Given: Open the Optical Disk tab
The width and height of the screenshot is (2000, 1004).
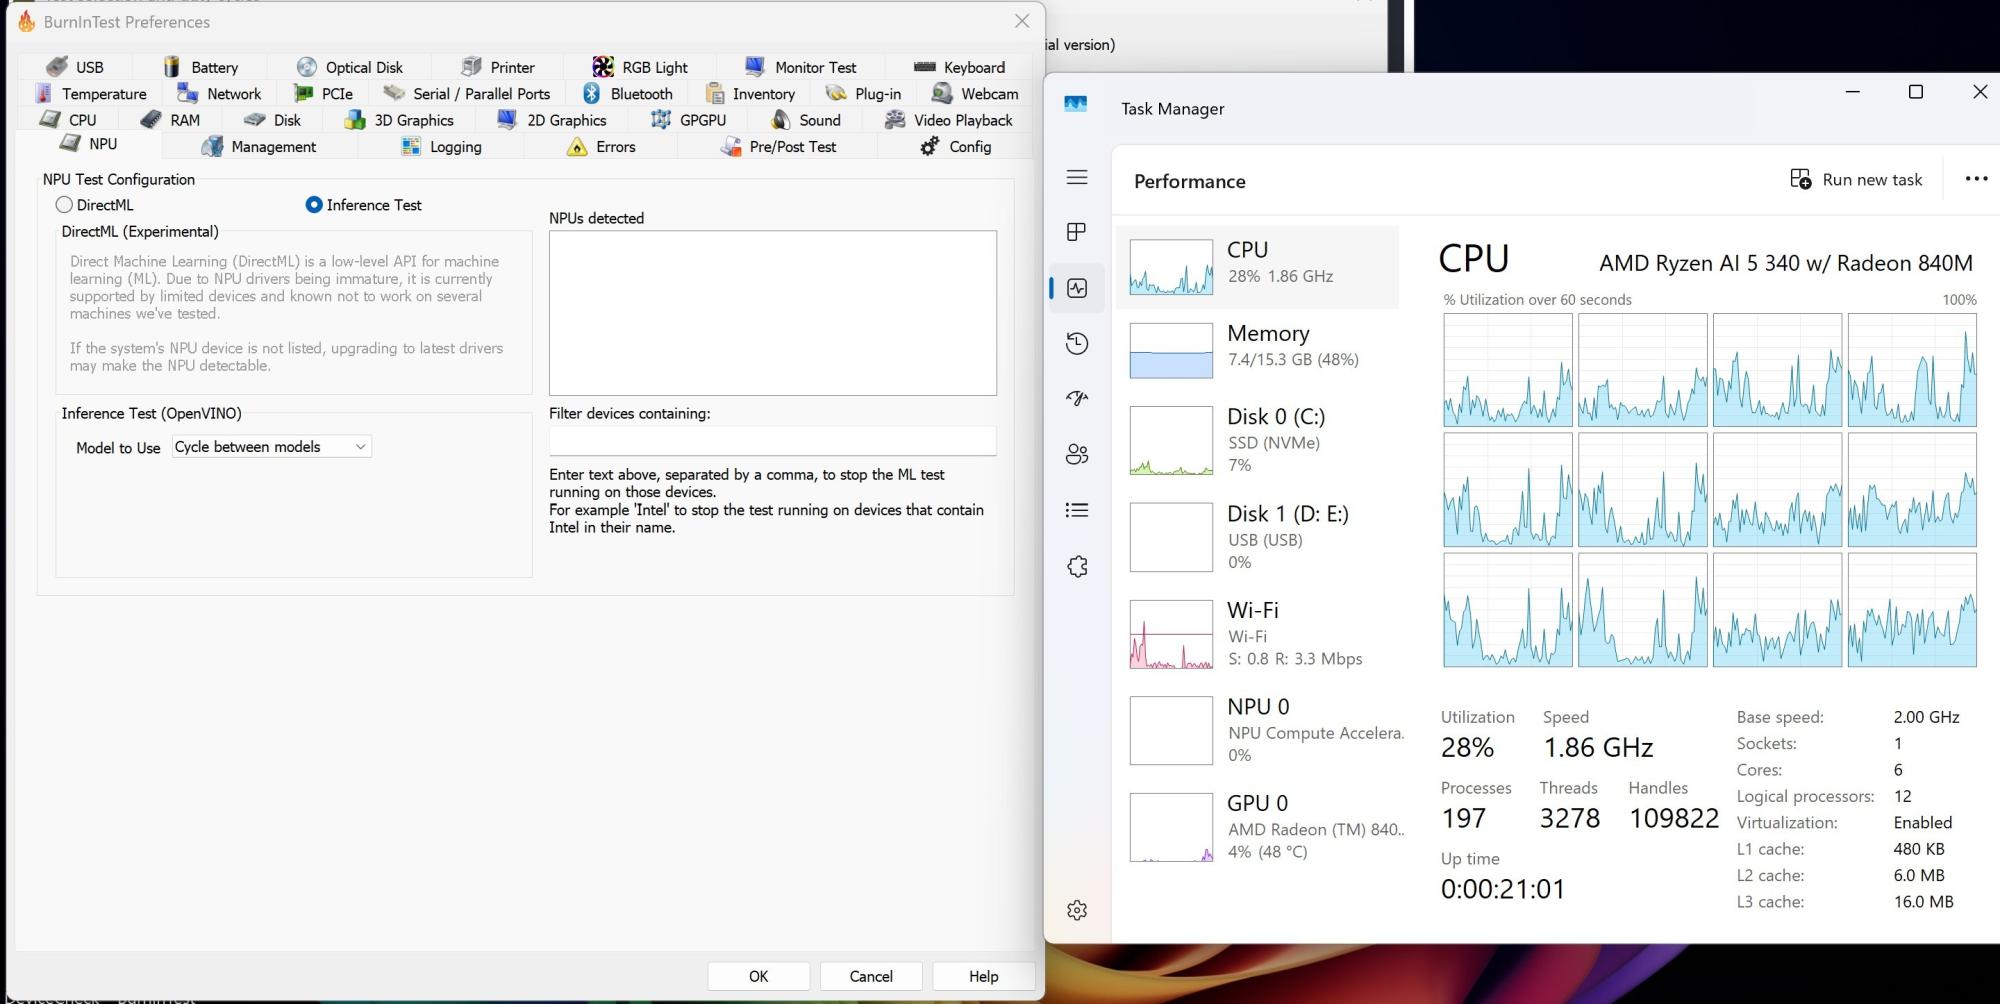Looking at the screenshot, I should [x=350, y=67].
